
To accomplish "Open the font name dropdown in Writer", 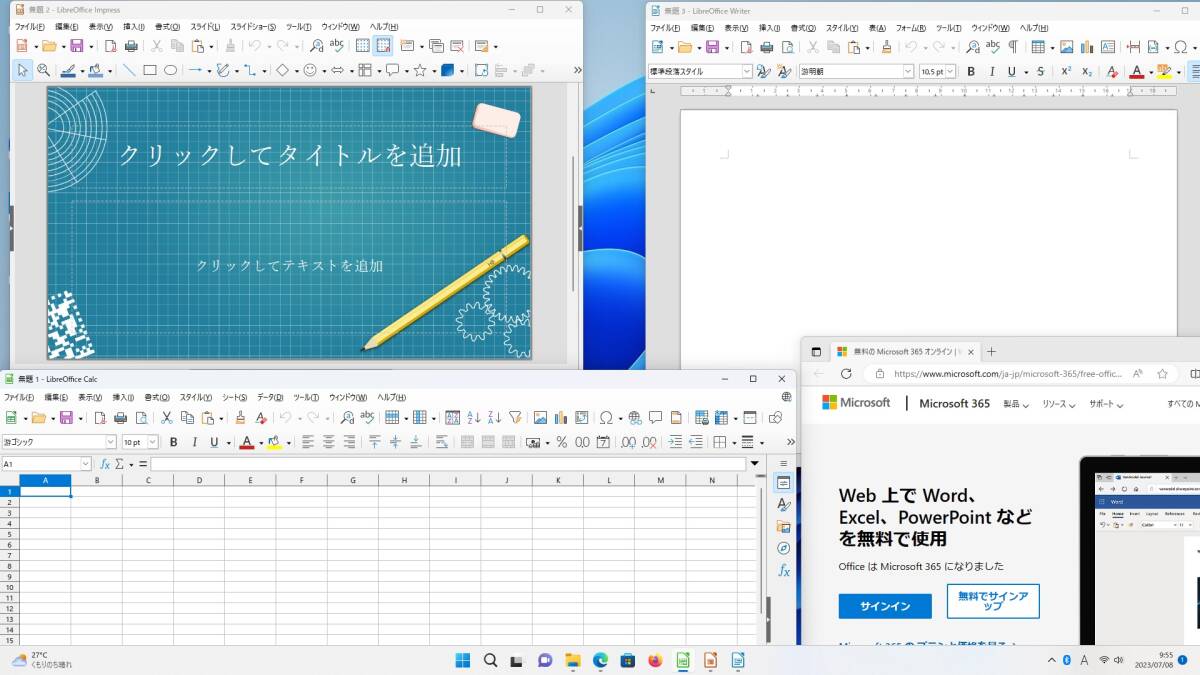I will click(x=908, y=71).
